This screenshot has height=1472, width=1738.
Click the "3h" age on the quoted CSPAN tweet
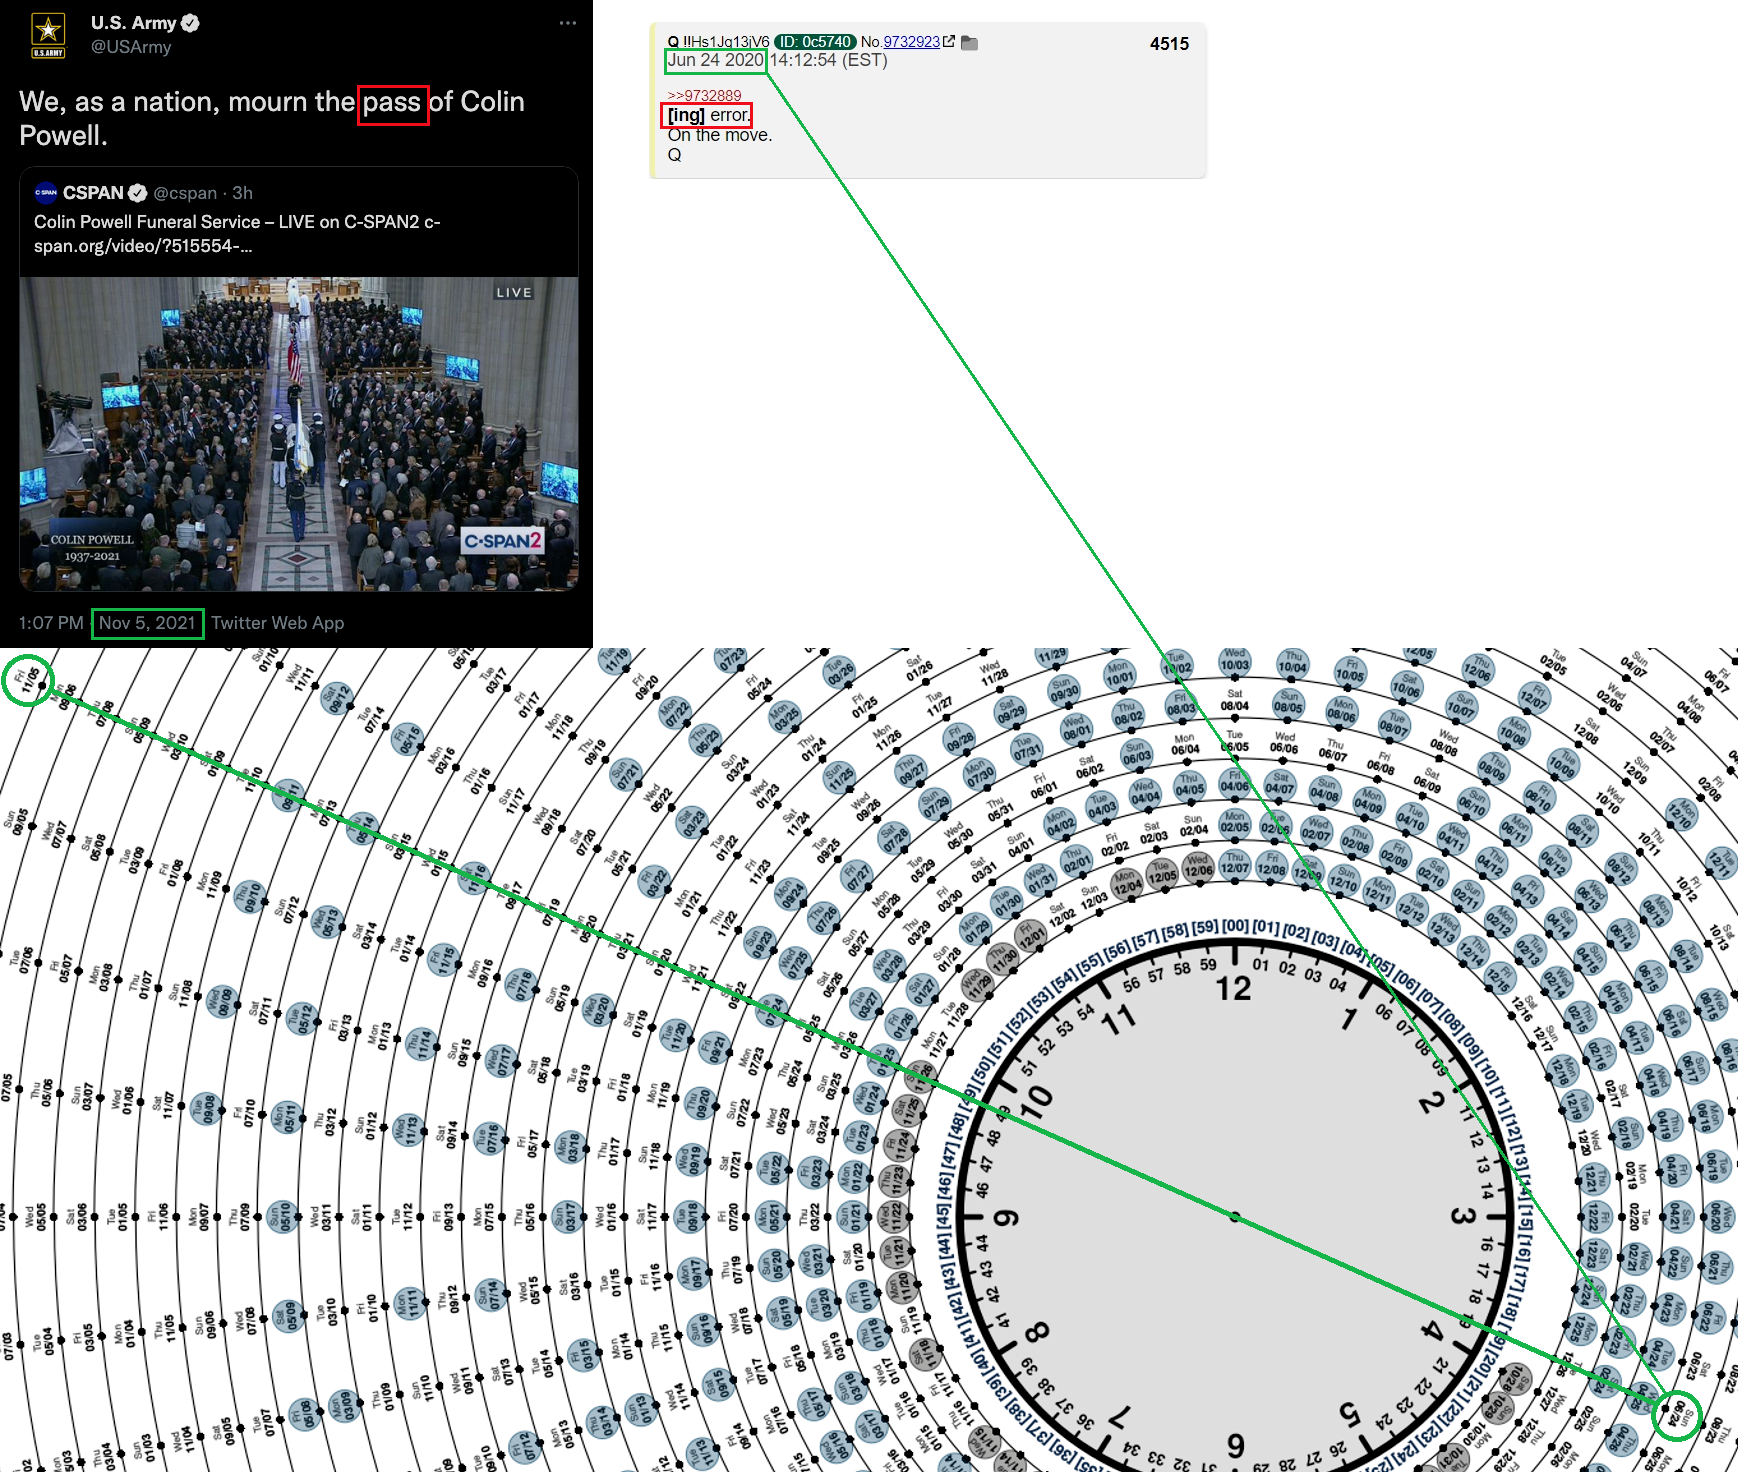[243, 193]
